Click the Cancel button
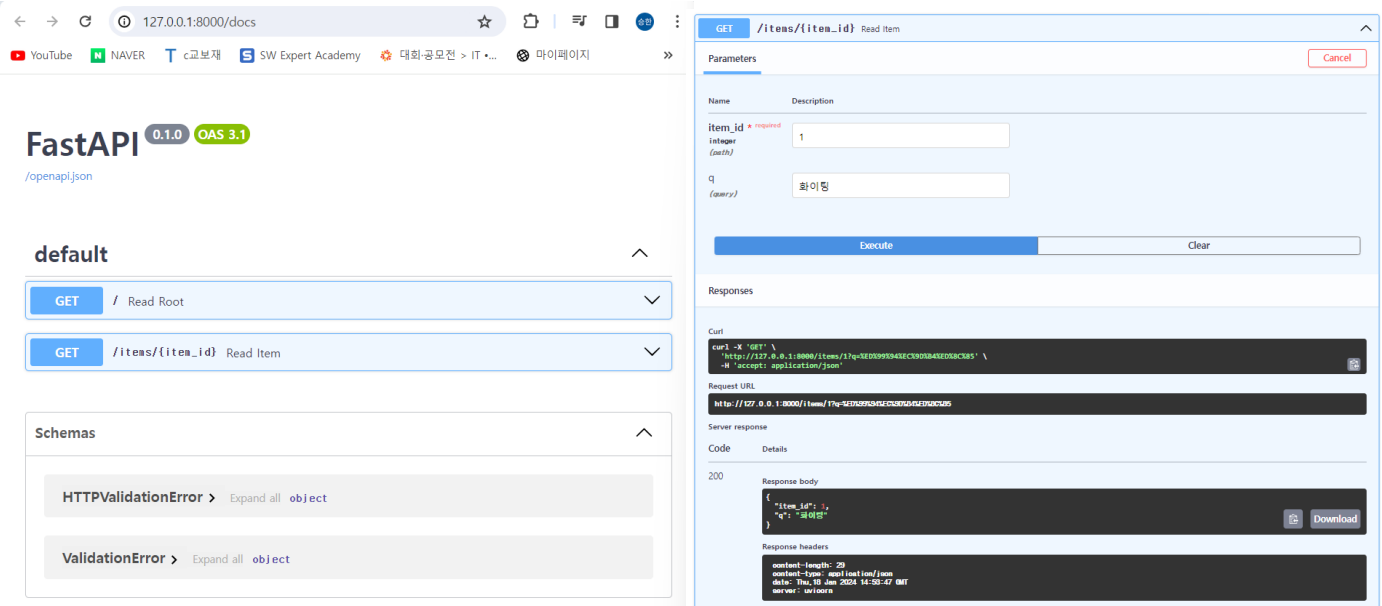1382x606 pixels. click(1337, 58)
